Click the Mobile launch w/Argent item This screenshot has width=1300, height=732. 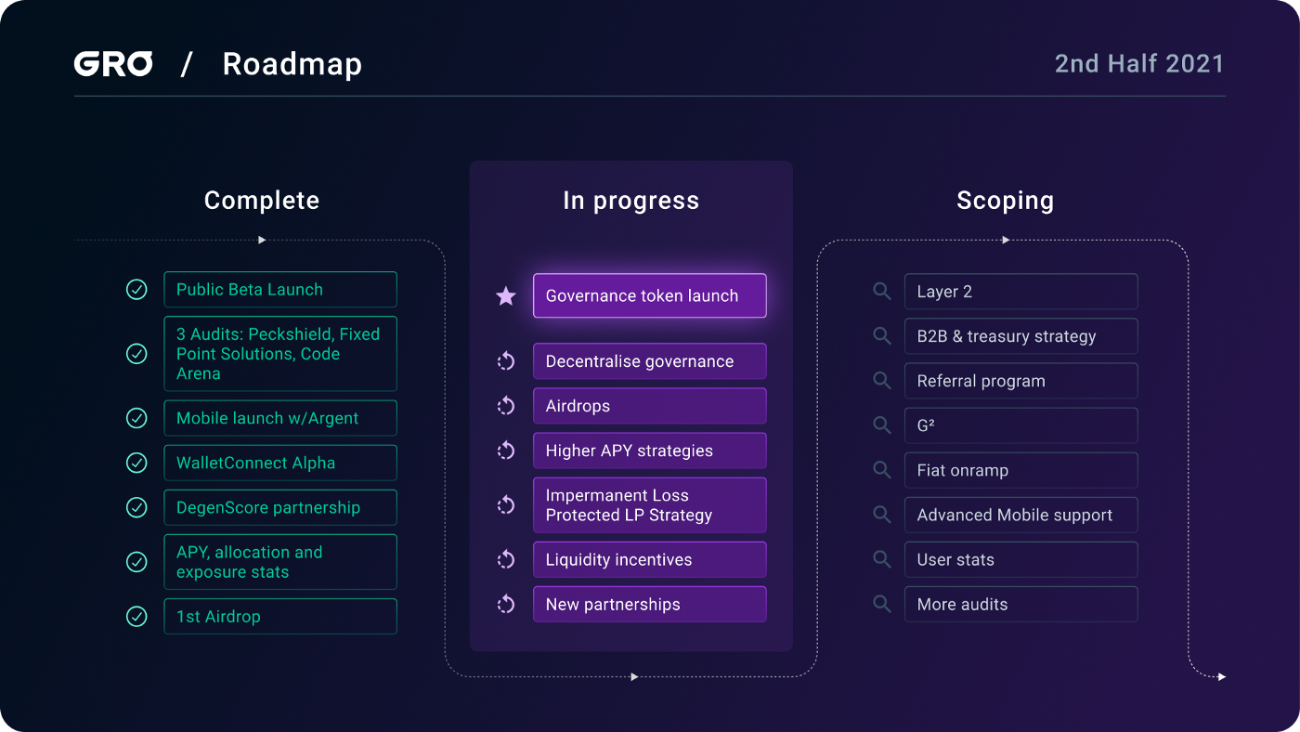point(280,418)
